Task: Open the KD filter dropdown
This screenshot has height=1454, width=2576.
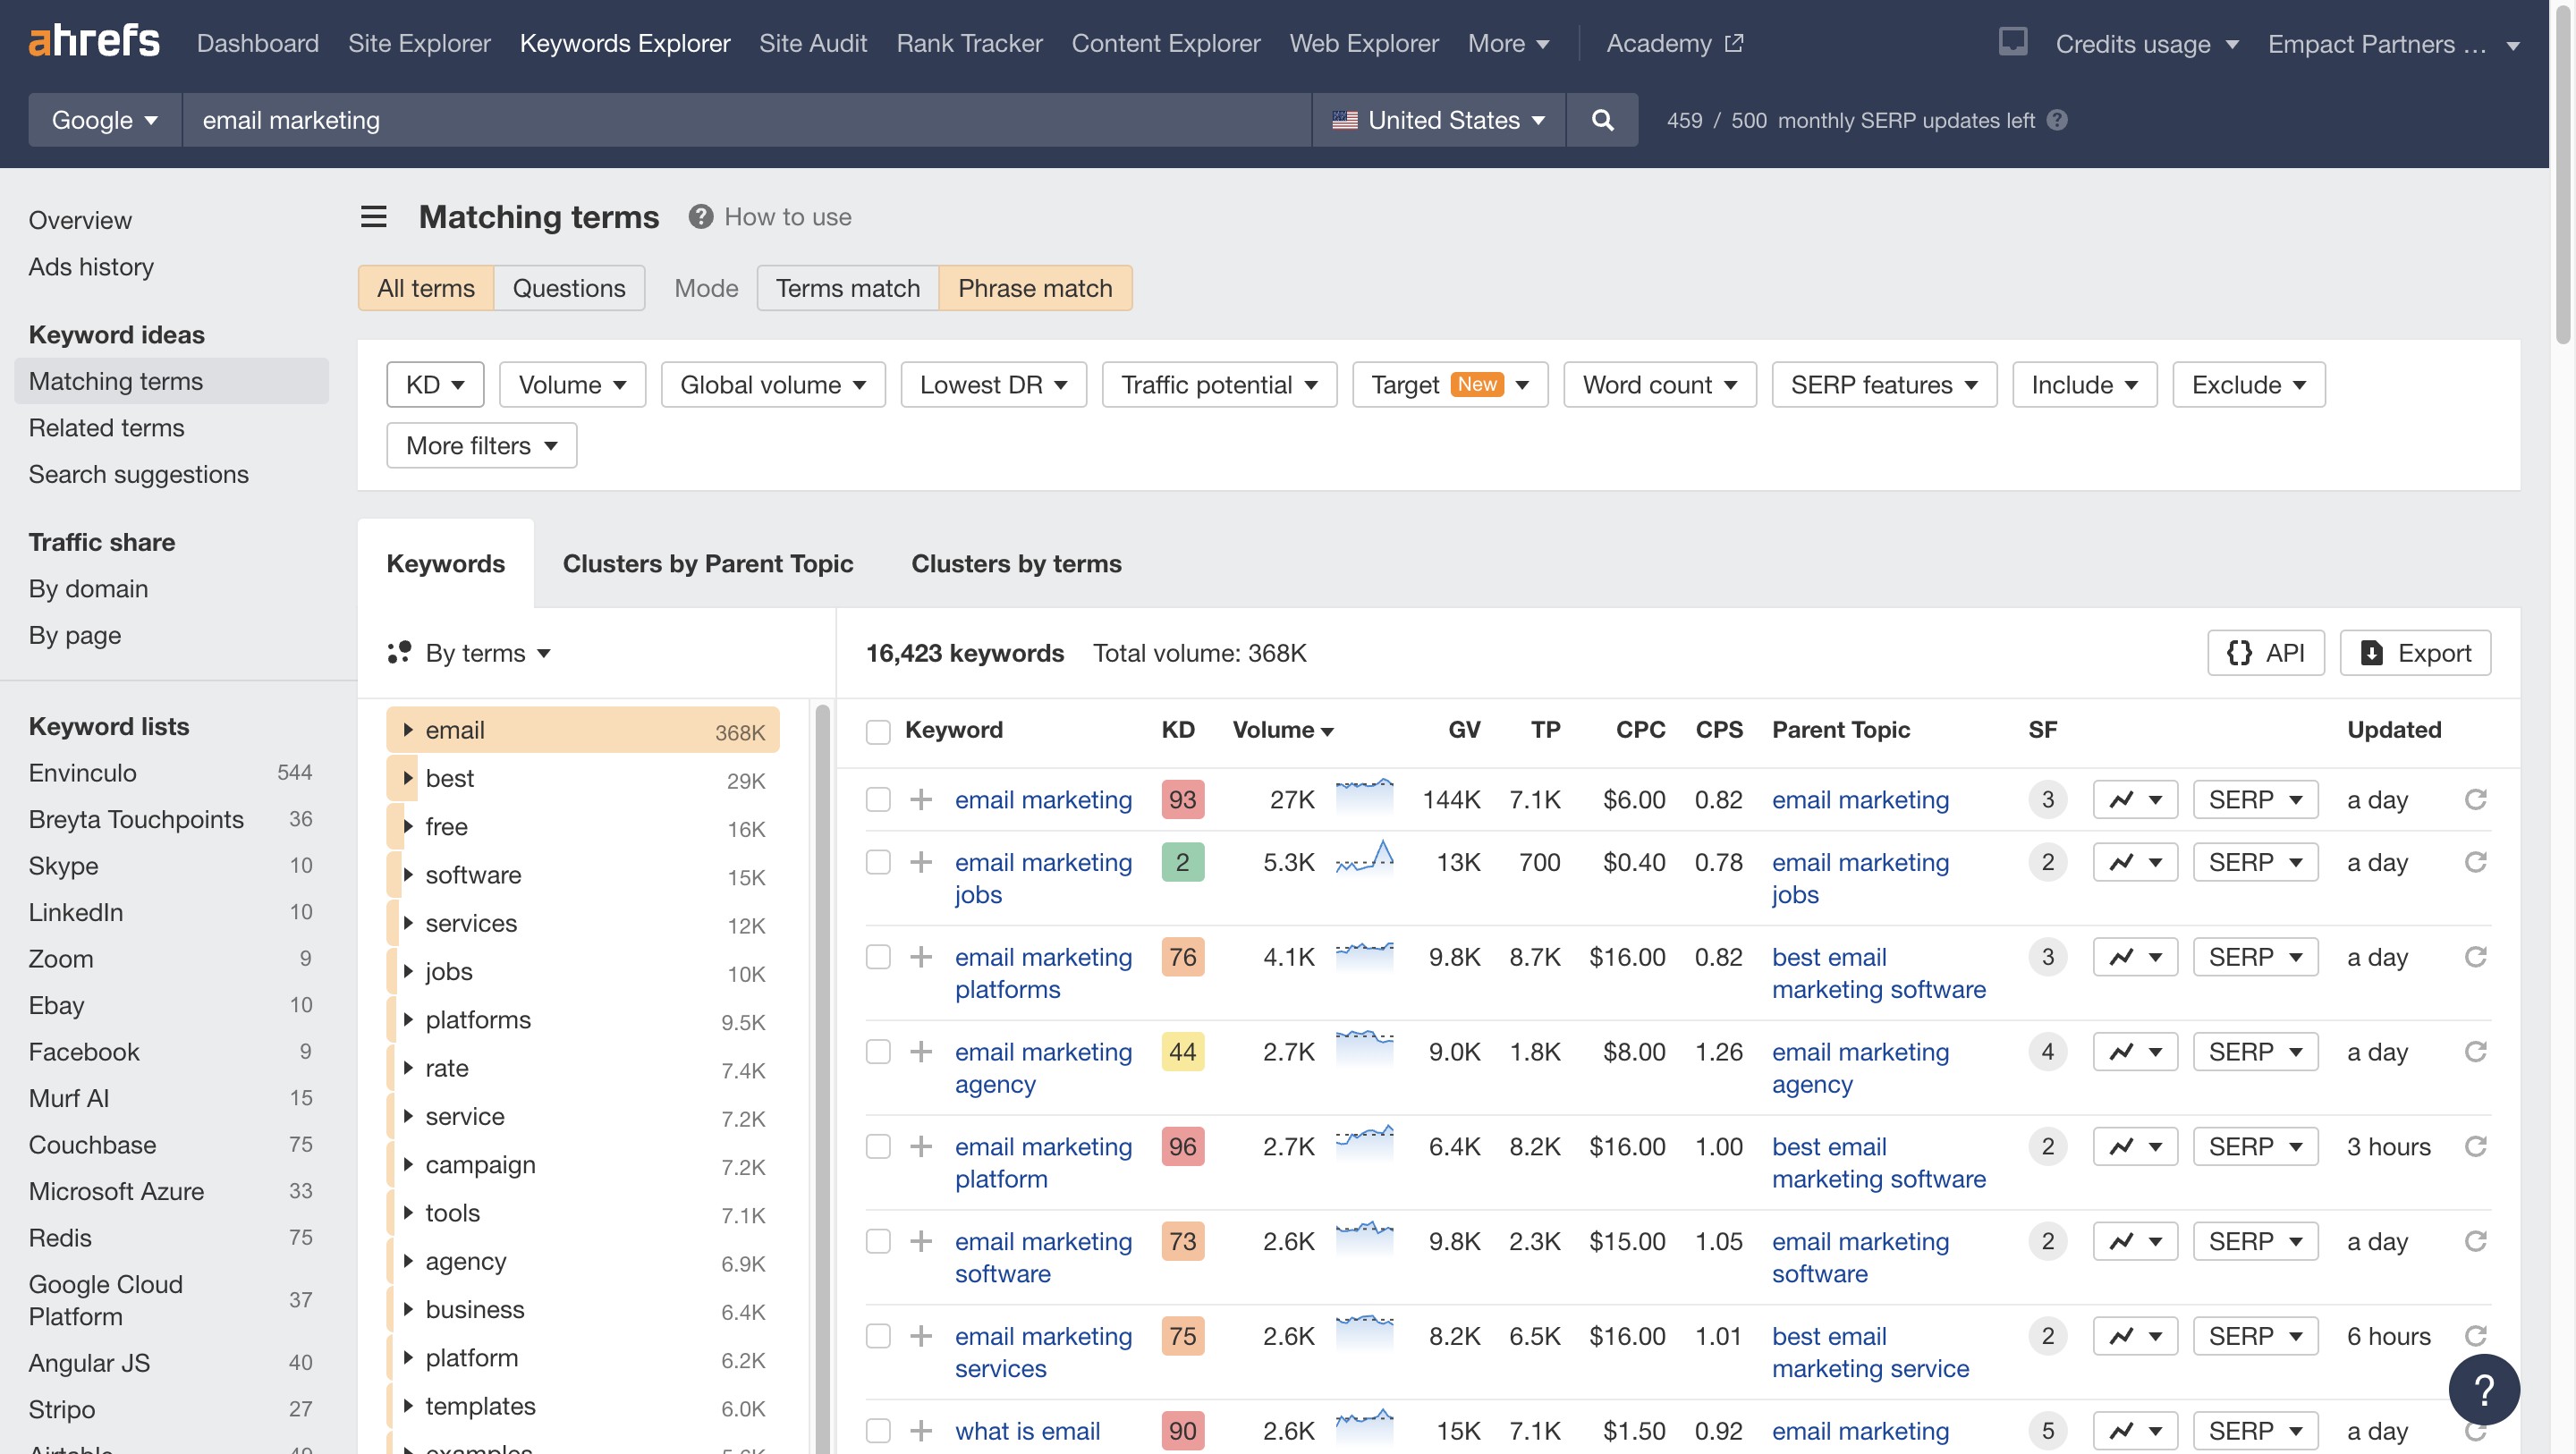Action: (x=435, y=385)
